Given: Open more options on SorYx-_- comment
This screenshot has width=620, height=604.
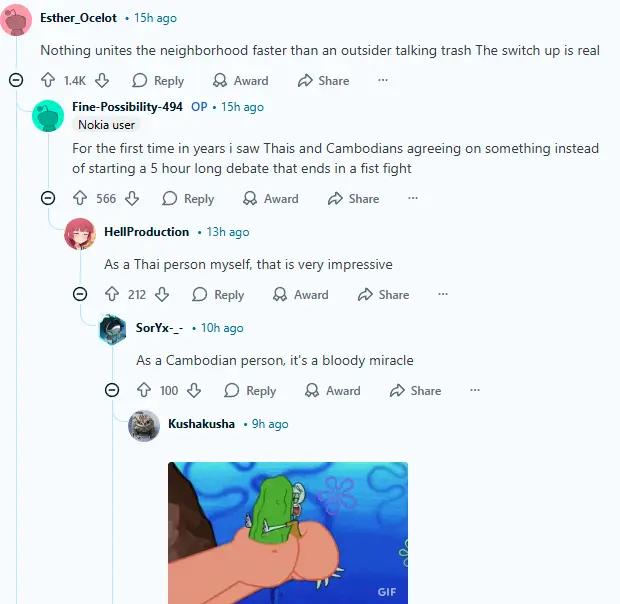Looking at the screenshot, I should click(475, 390).
